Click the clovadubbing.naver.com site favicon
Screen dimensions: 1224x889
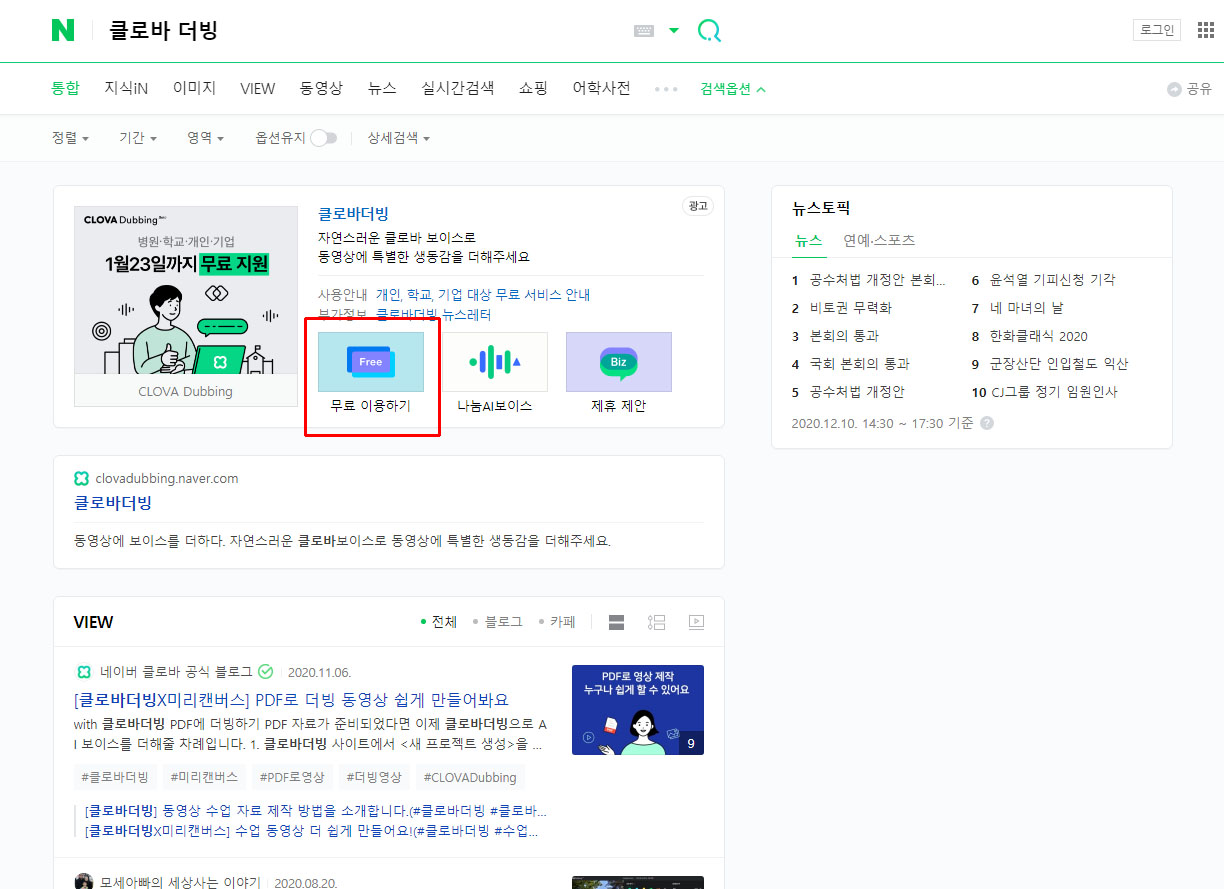[82, 478]
